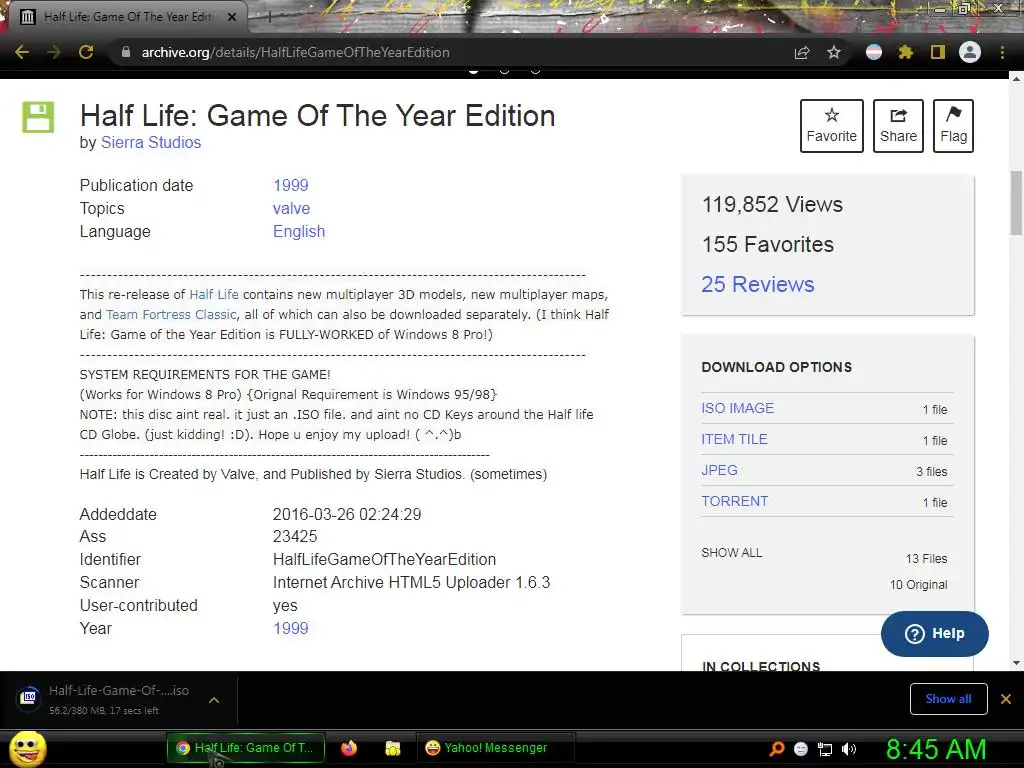Close the Half Life browser tab
1024x768 pixels.
(232, 17)
